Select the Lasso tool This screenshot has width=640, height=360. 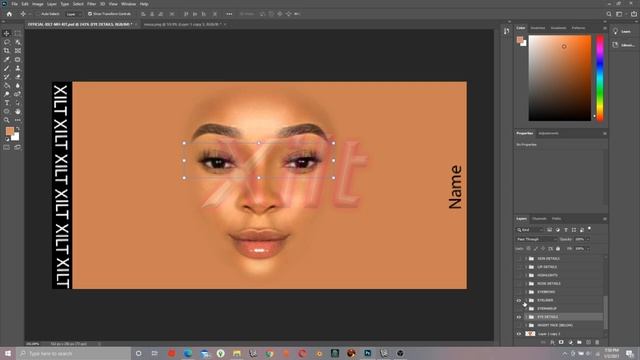tap(7, 42)
